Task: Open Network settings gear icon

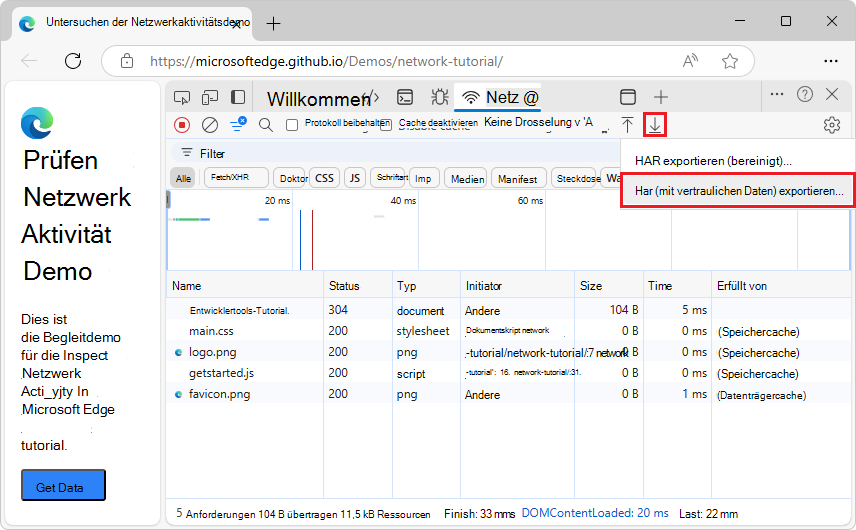Action: point(831,125)
